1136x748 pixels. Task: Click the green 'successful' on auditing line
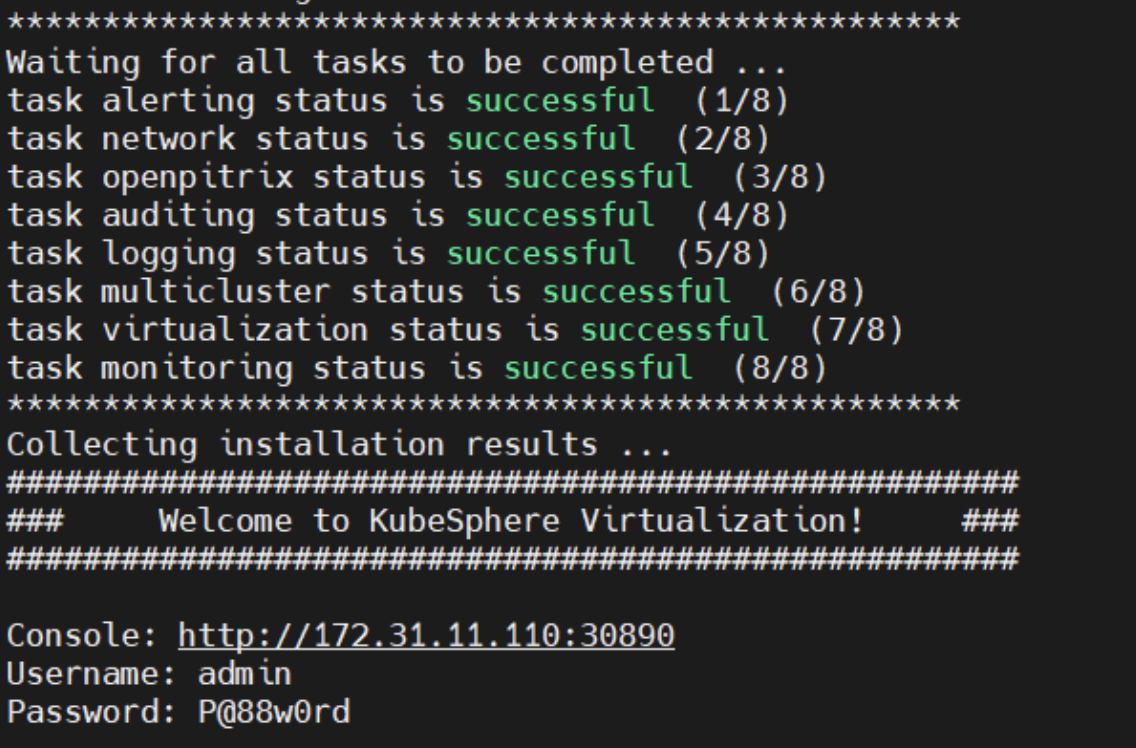click(x=560, y=215)
